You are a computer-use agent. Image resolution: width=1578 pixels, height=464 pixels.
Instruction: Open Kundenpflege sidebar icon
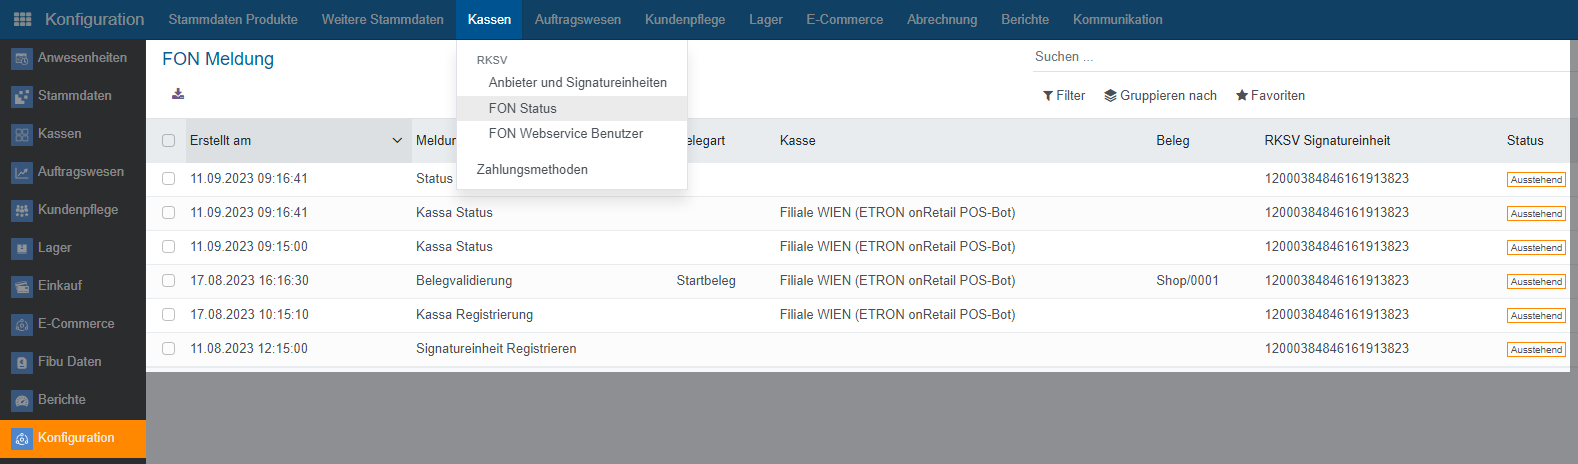click(x=22, y=211)
